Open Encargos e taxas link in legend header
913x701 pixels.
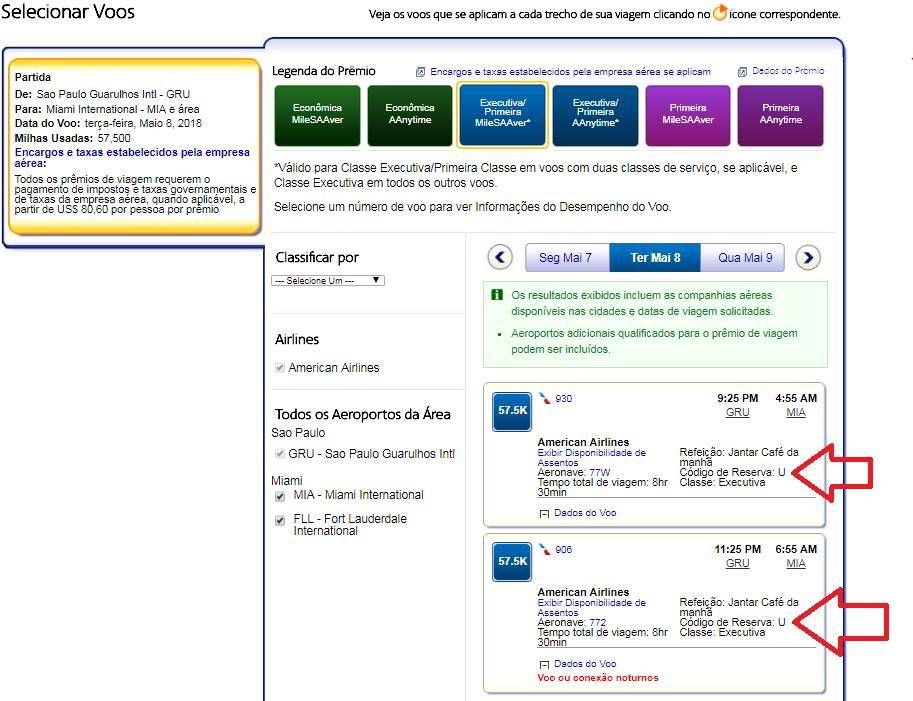click(x=570, y=72)
